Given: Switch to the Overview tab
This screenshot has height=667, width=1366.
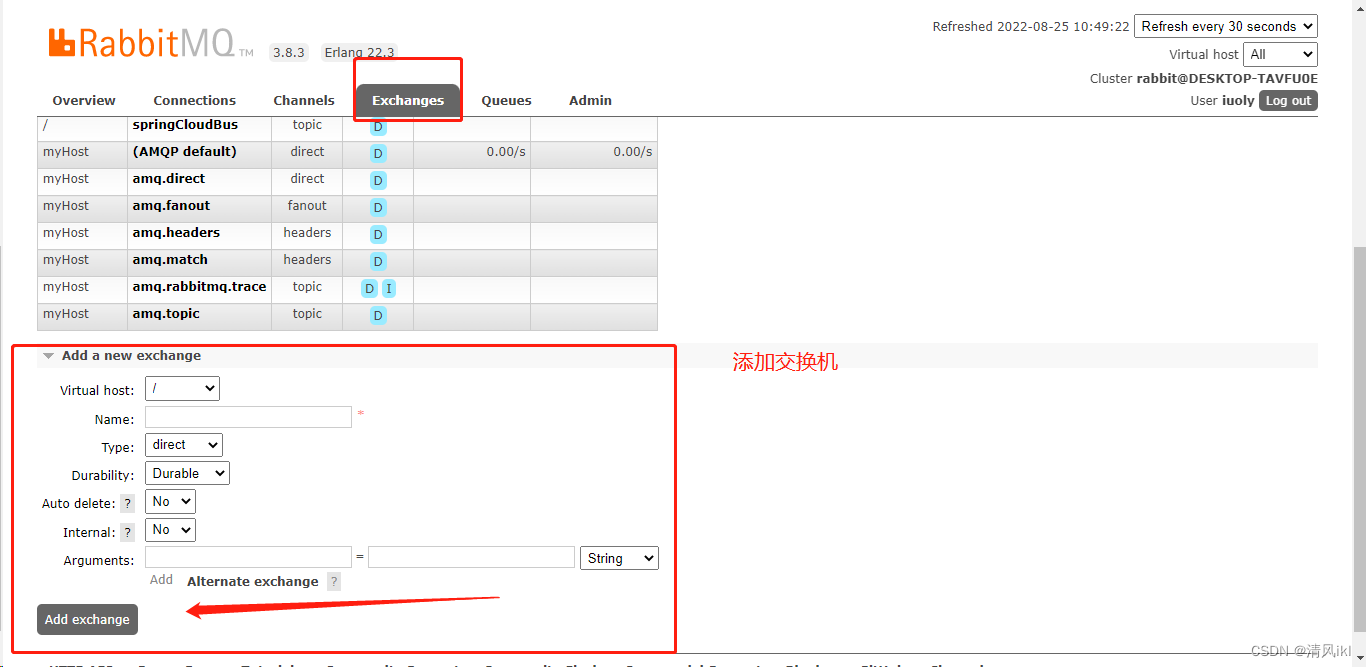Looking at the screenshot, I should click(x=84, y=101).
